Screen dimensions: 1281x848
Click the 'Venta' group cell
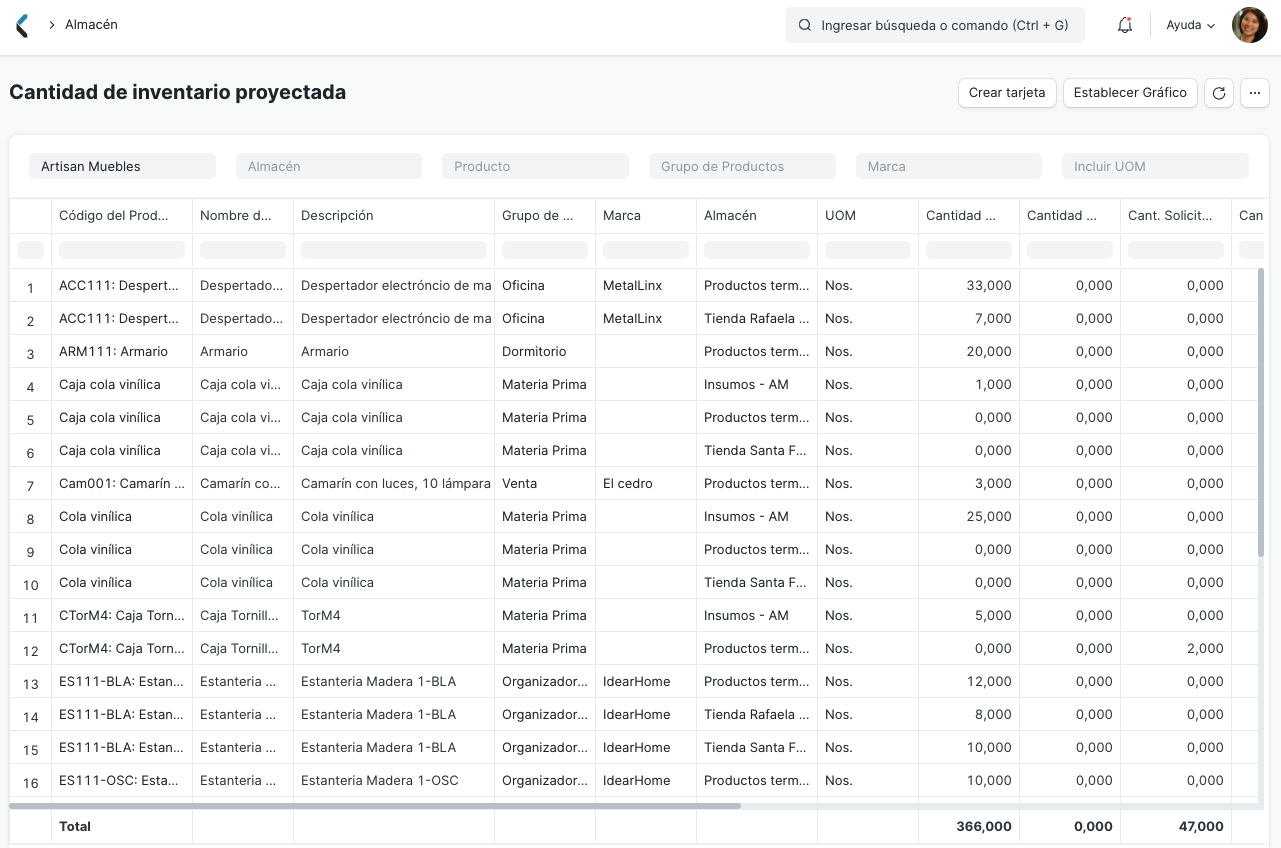(x=545, y=484)
